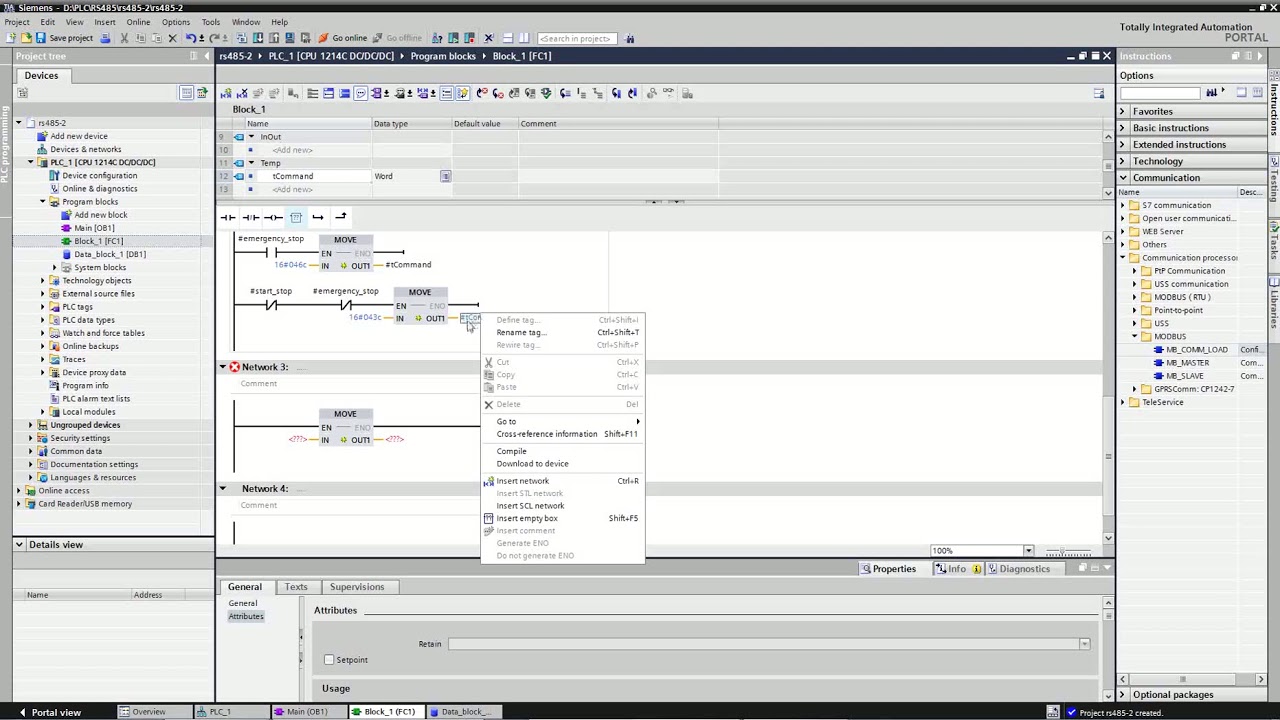Click the Portal view arrow icon
Screen dimensions: 1280x720
click(22, 712)
